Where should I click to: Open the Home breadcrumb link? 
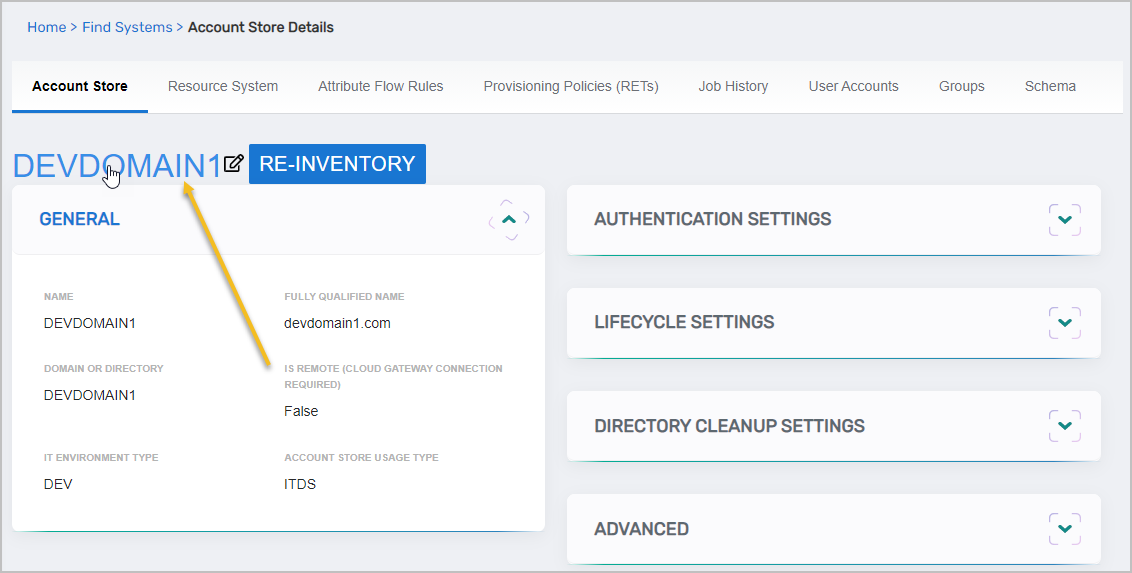46,27
